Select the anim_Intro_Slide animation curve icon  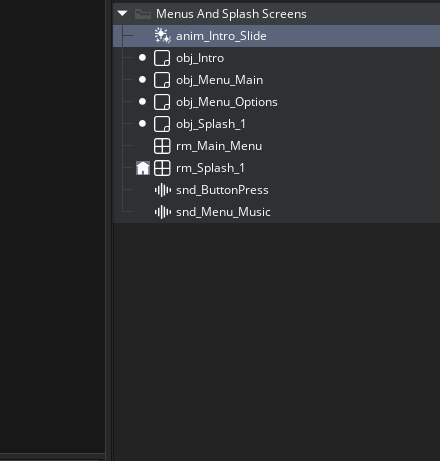click(x=162, y=36)
